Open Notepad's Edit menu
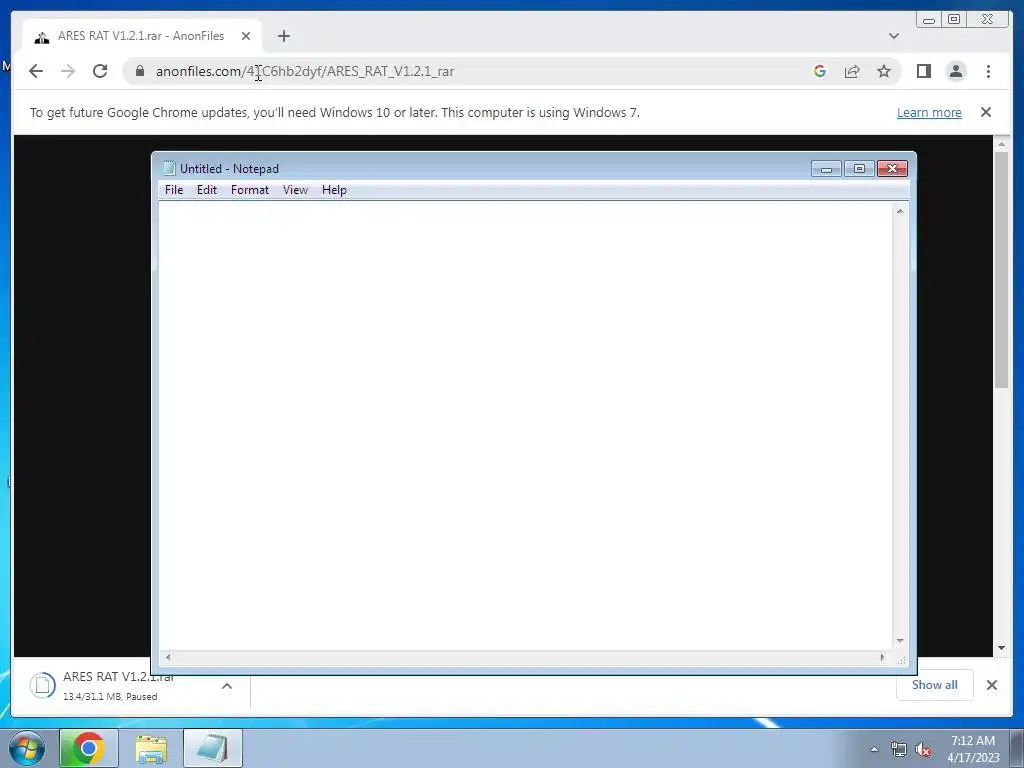Image resolution: width=1024 pixels, height=768 pixels. (206, 190)
